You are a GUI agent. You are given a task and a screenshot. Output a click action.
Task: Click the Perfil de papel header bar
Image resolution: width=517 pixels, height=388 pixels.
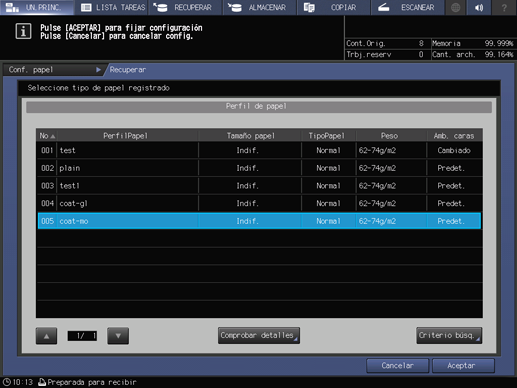point(259,107)
